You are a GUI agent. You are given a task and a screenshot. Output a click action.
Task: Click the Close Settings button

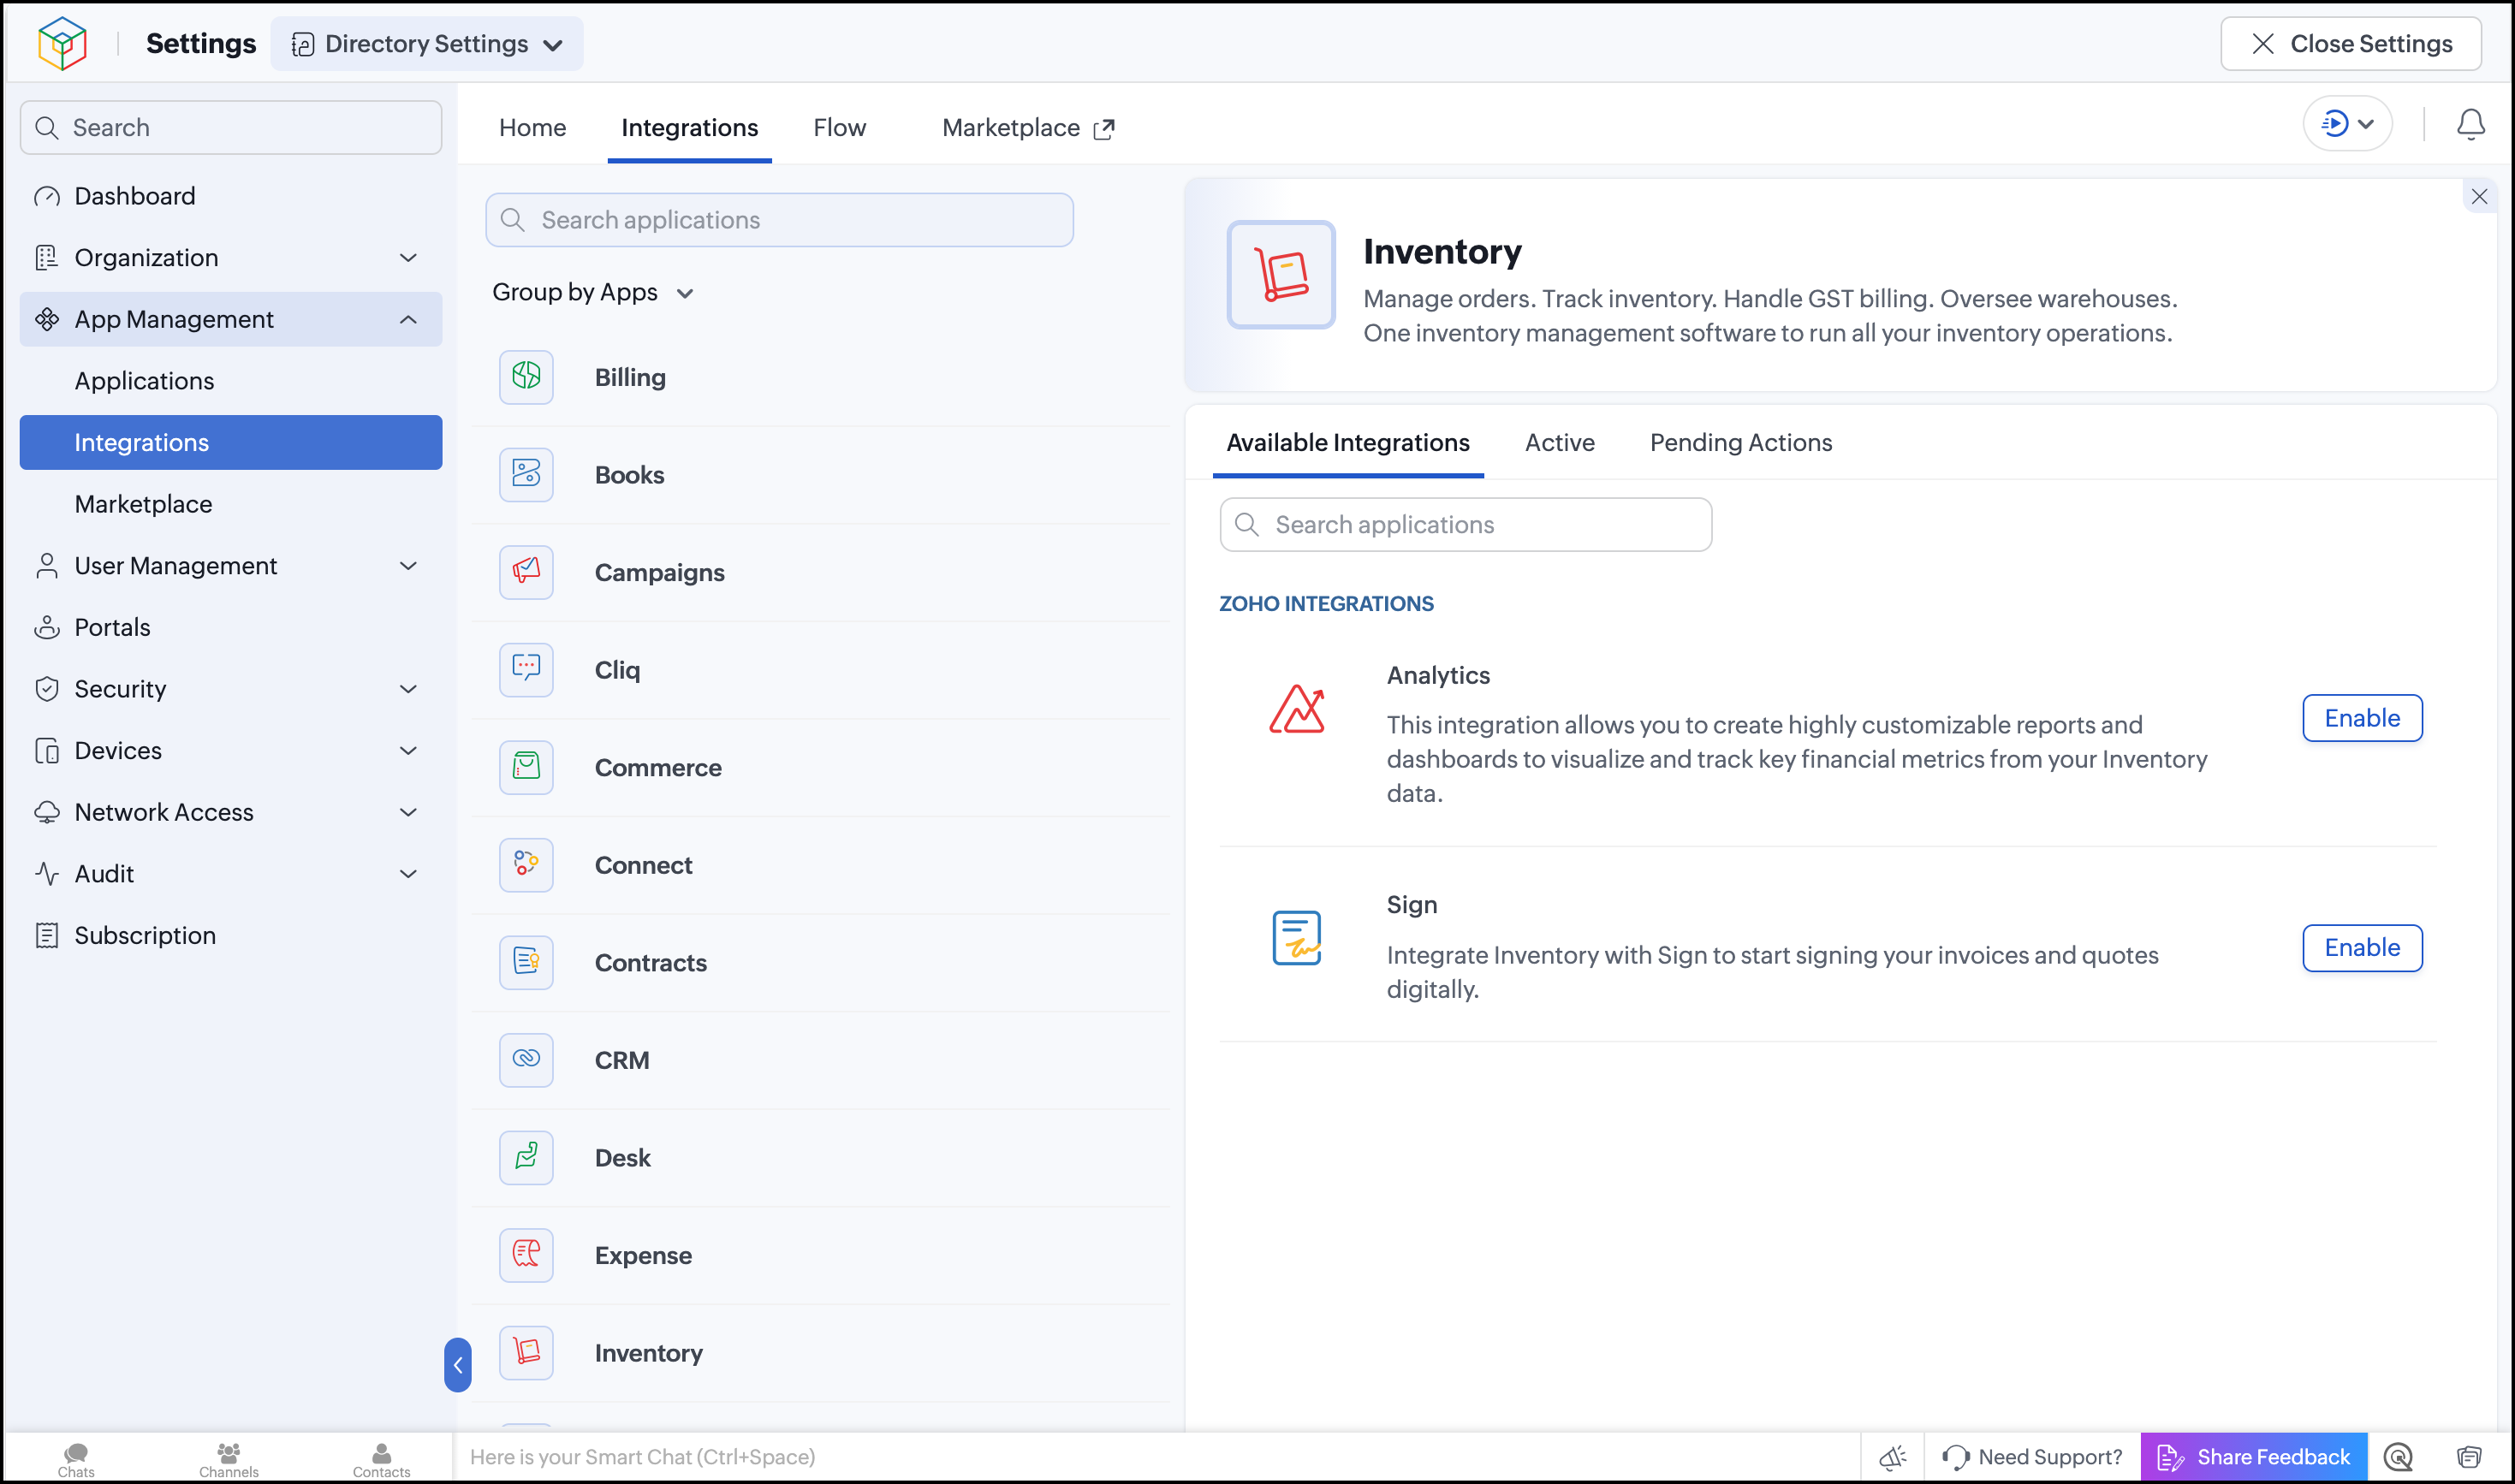click(x=2350, y=43)
